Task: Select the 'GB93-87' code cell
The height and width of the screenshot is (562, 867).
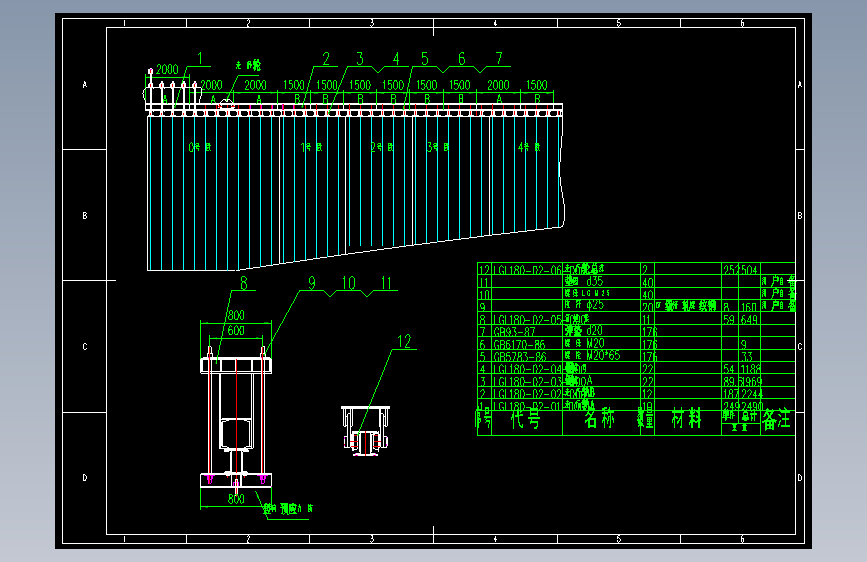Action: pos(514,332)
